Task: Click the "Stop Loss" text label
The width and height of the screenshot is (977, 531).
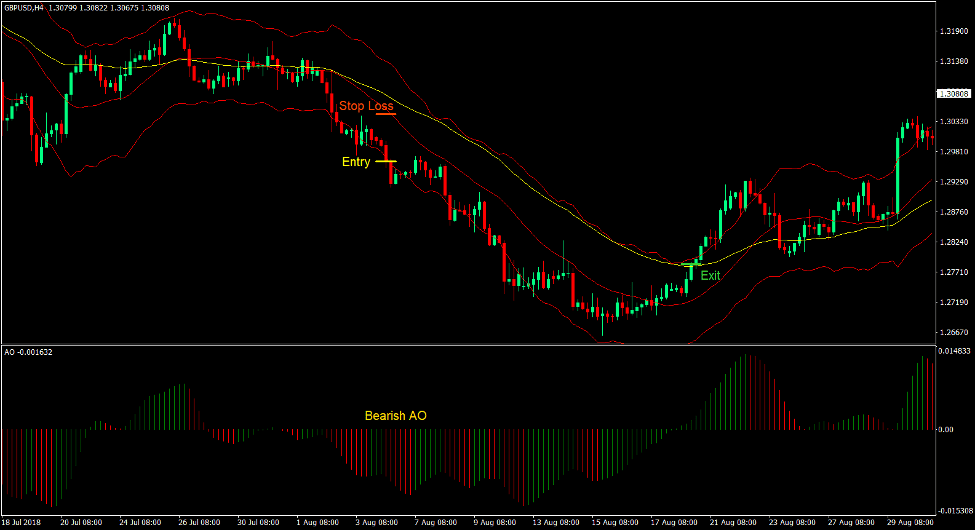Action: coord(366,106)
